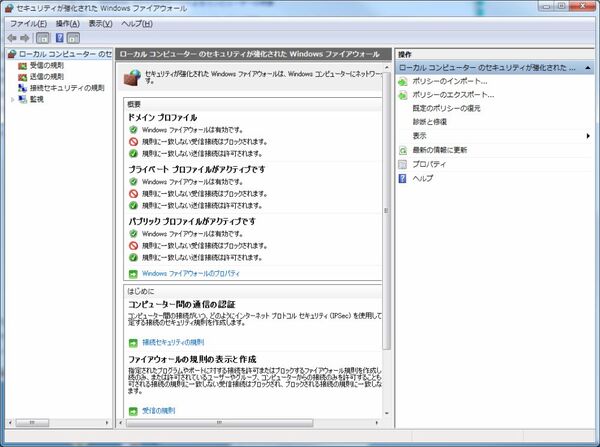Open プロパティ from the action pane
600x447 pixels.
pos(429,164)
